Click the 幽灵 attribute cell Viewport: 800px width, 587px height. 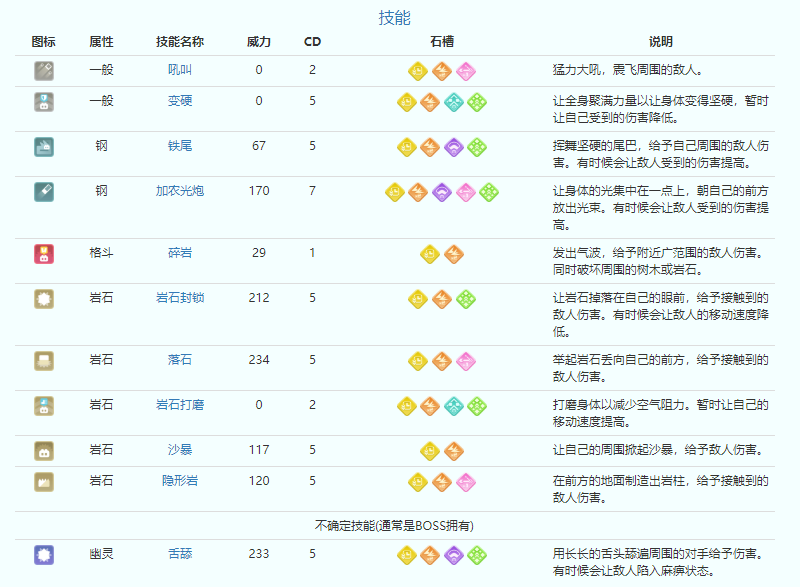101,553
